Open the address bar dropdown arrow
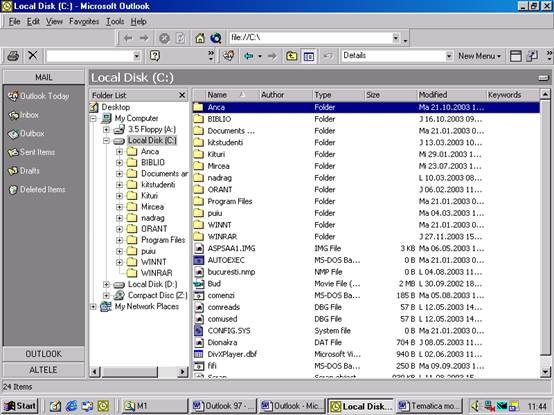 [396, 38]
